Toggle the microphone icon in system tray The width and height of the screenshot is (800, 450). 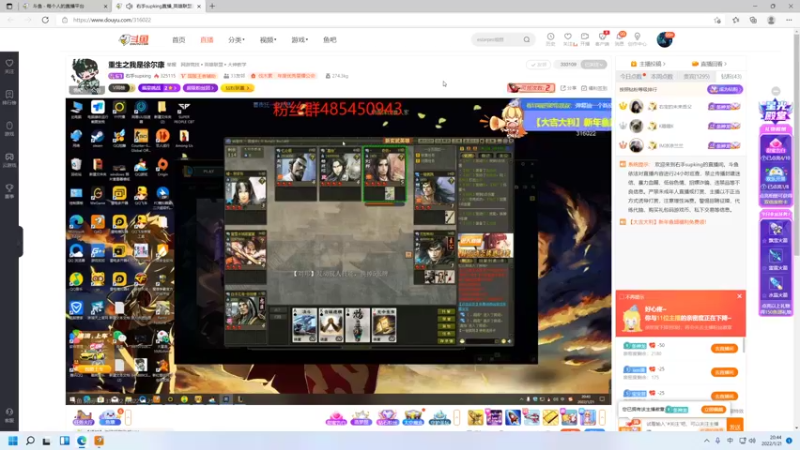(718, 441)
